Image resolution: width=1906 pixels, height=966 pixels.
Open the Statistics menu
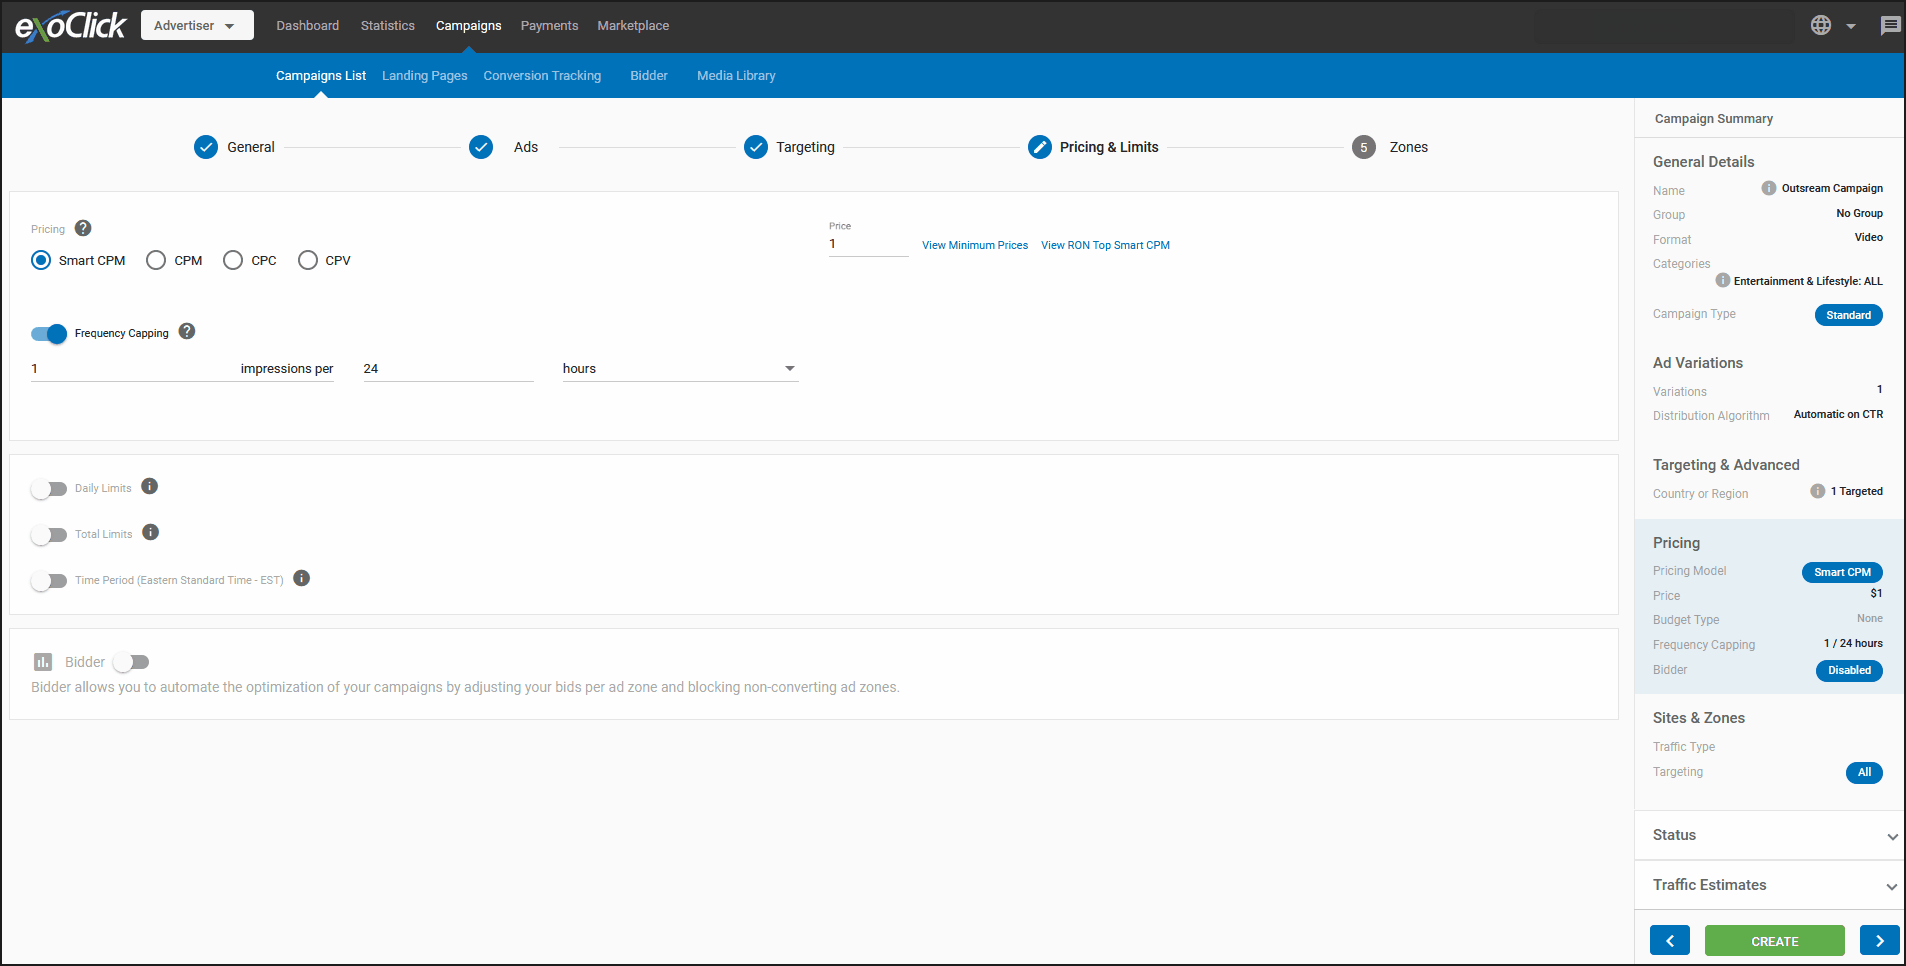click(x=387, y=26)
